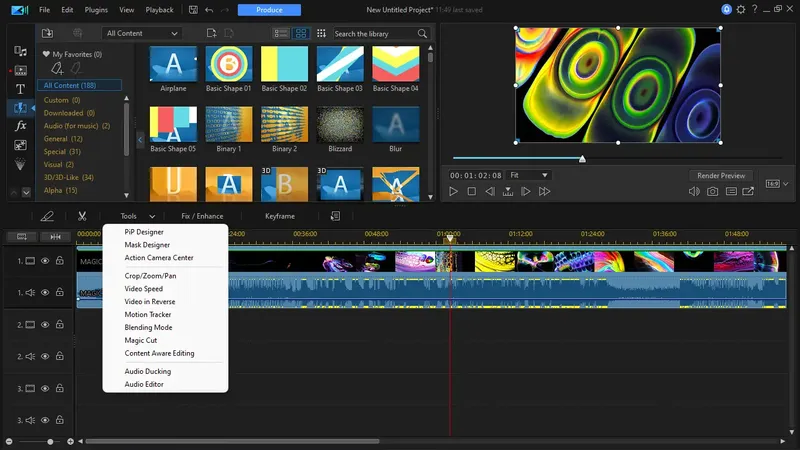Viewport: 800px width, 450px height.
Task: Open the 16:9 aspect ratio dropdown
Action: tap(773, 184)
